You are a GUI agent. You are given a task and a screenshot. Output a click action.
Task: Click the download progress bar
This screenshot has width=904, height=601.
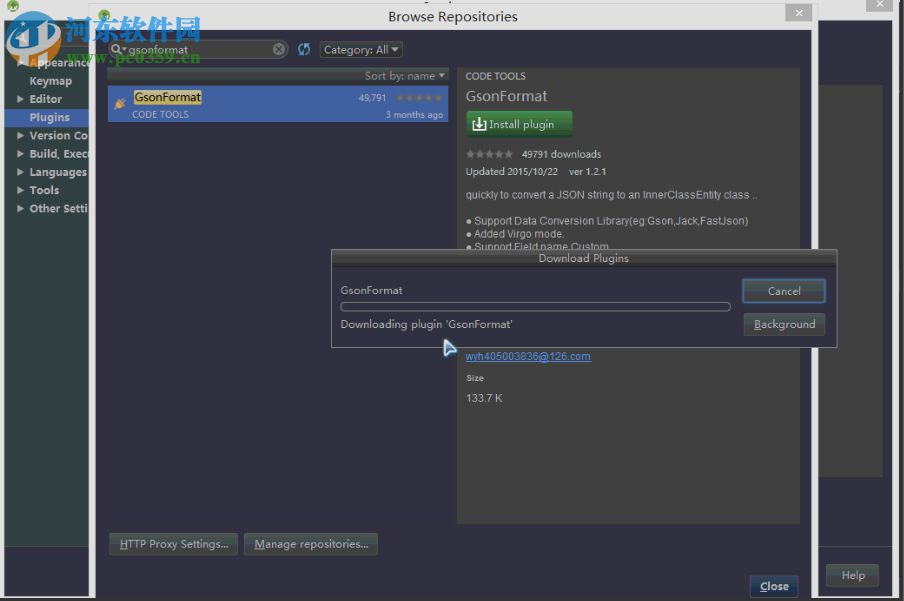[x=535, y=307]
